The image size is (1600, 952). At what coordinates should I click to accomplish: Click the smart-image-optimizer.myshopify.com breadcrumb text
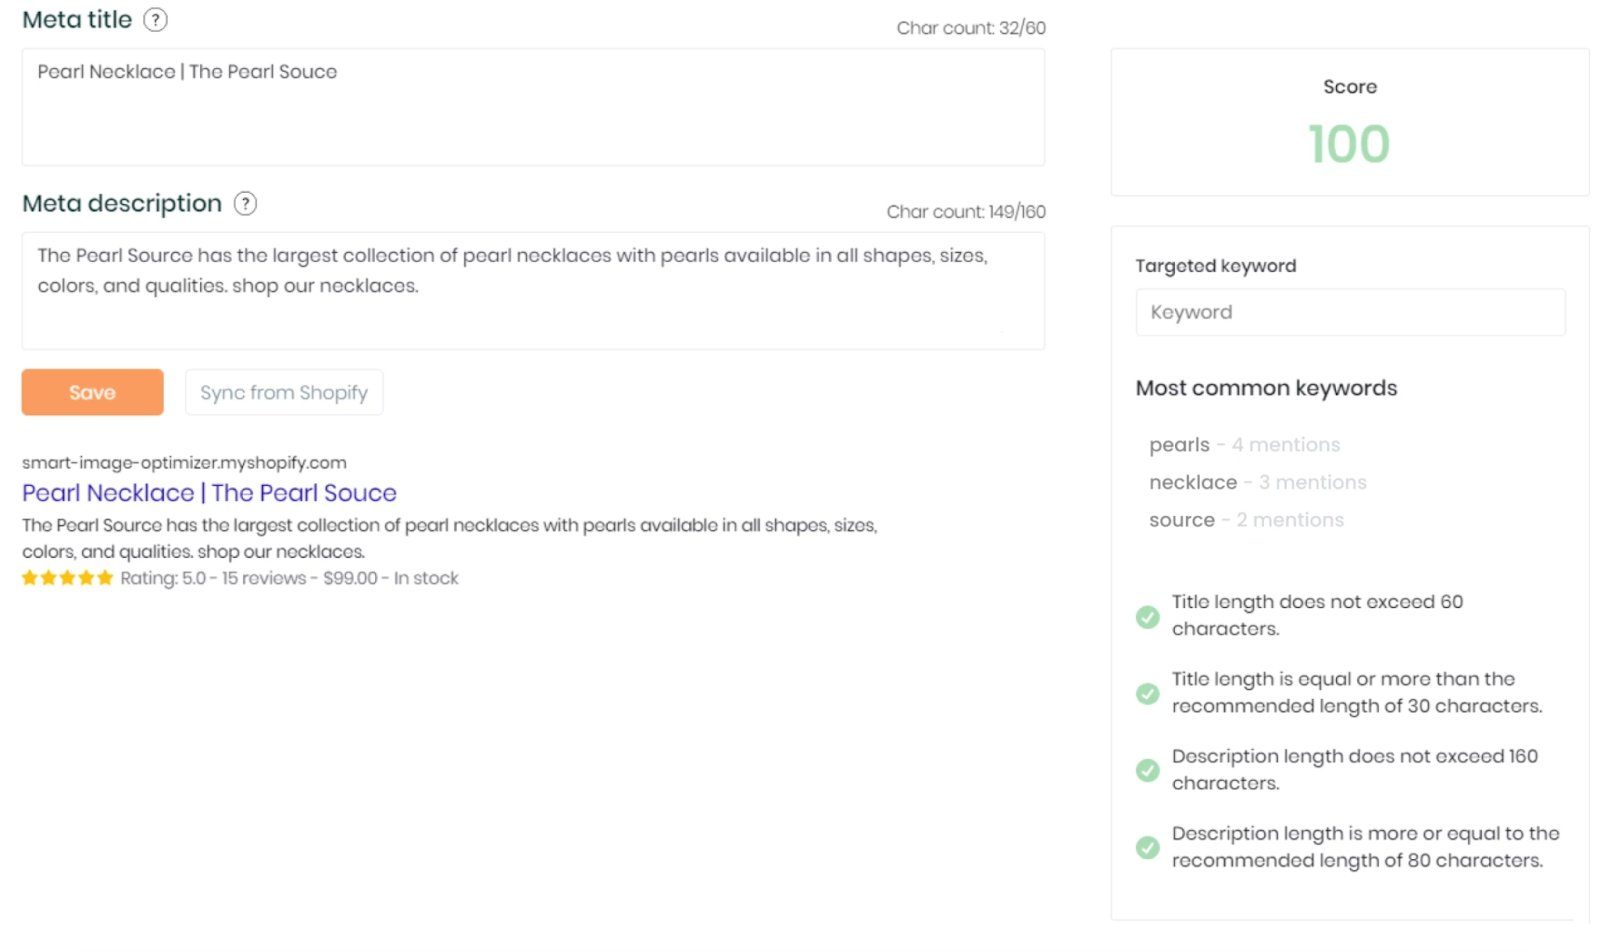[x=184, y=462]
